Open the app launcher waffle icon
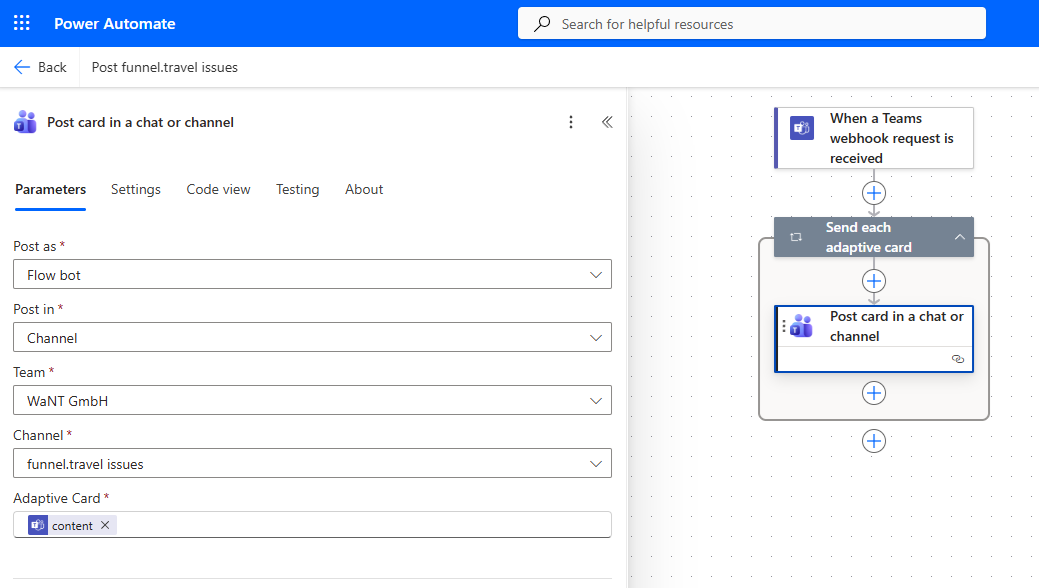 [22, 23]
